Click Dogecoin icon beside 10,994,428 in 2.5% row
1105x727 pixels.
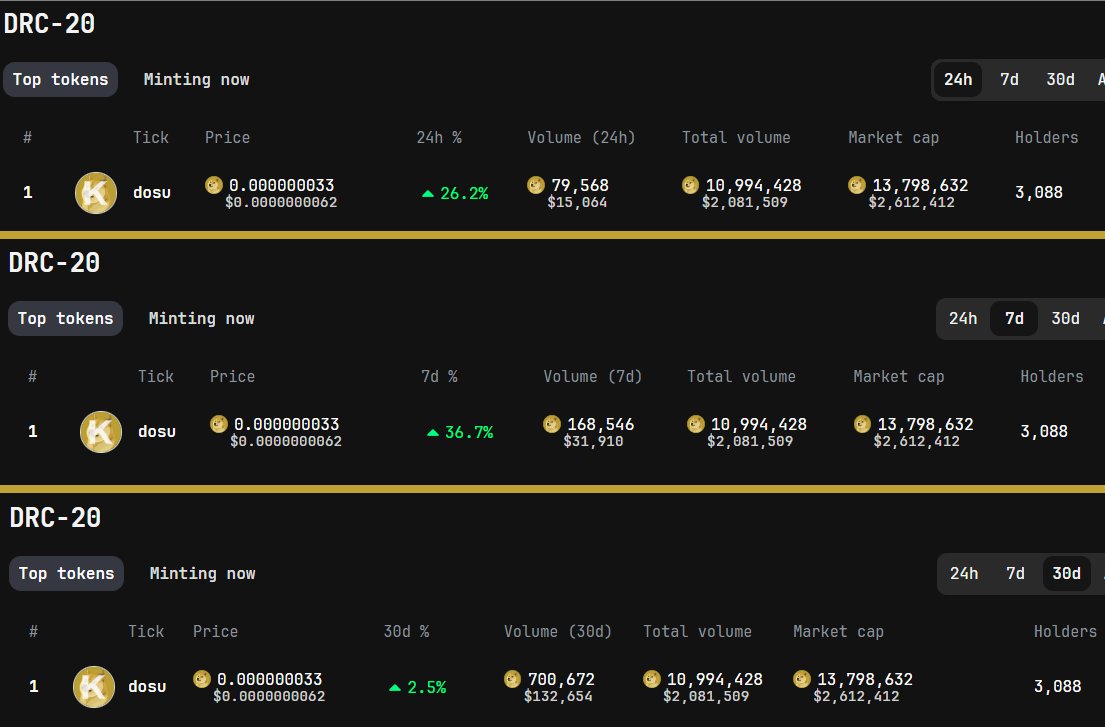coord(652,678)
